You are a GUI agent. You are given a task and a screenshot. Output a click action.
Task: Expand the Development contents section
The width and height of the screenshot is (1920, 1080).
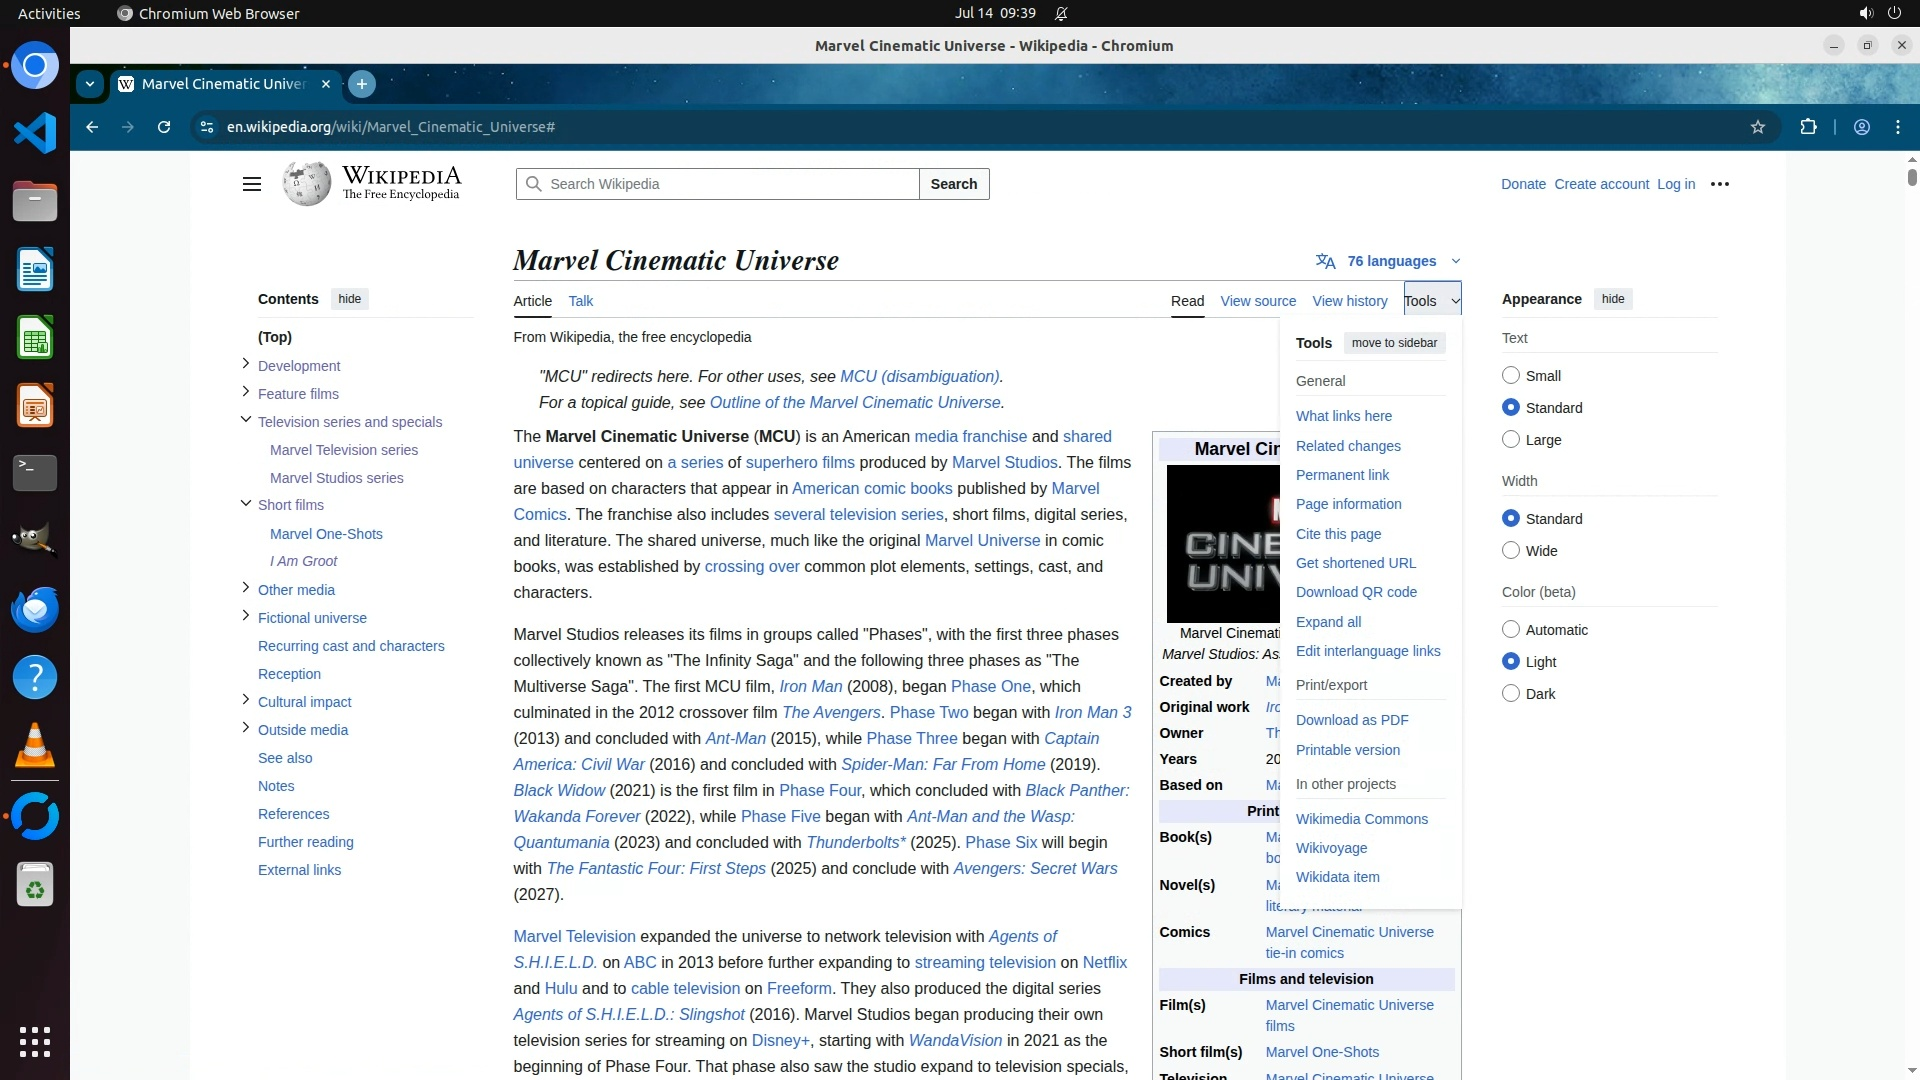point(246,364)
